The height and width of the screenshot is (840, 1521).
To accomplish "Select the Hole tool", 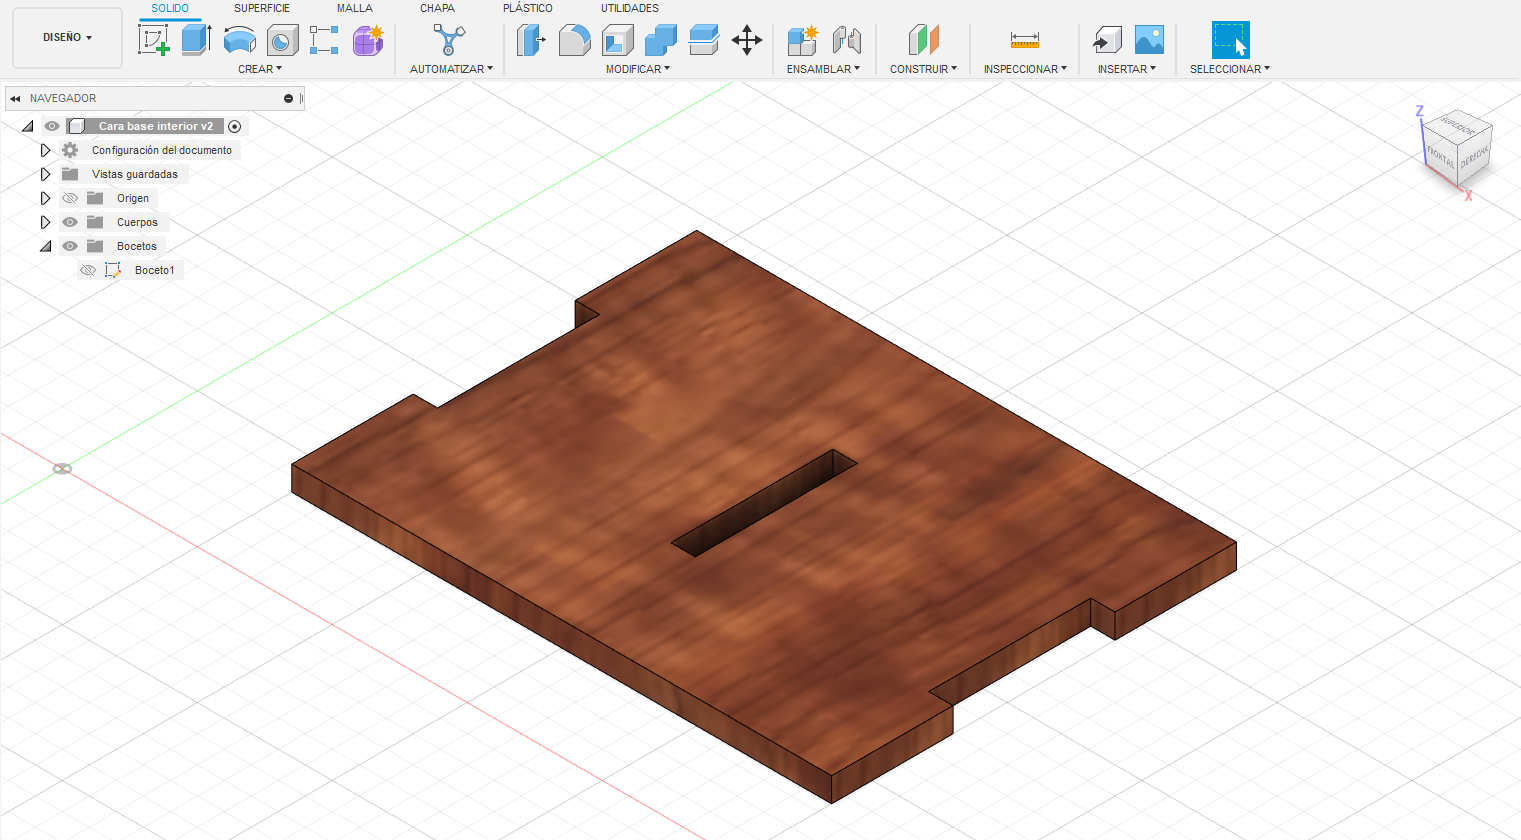I will (283, 40).
